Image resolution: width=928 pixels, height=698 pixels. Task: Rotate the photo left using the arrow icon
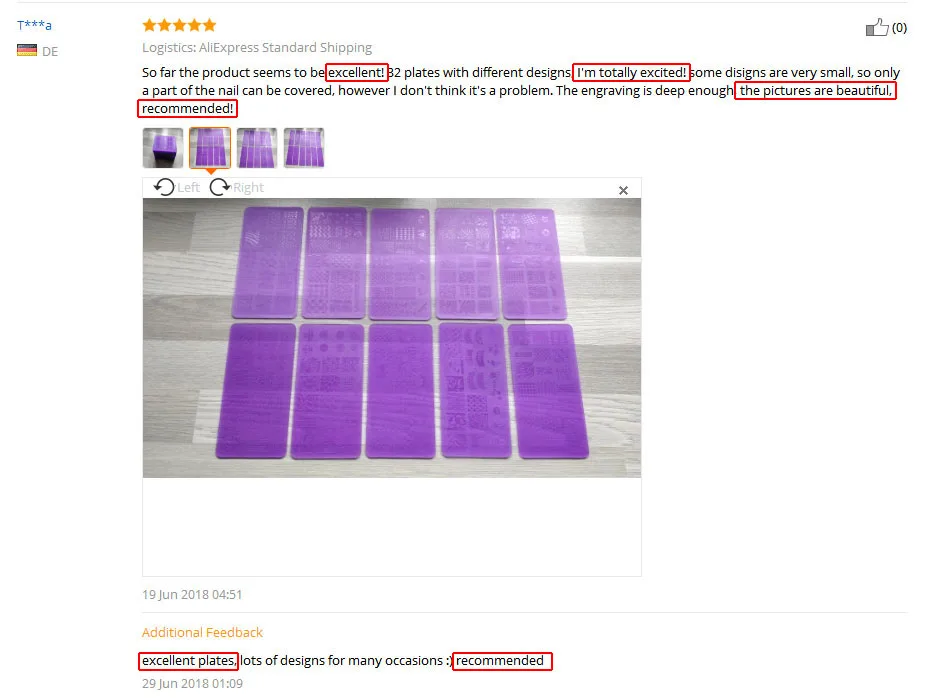(164, 187)
